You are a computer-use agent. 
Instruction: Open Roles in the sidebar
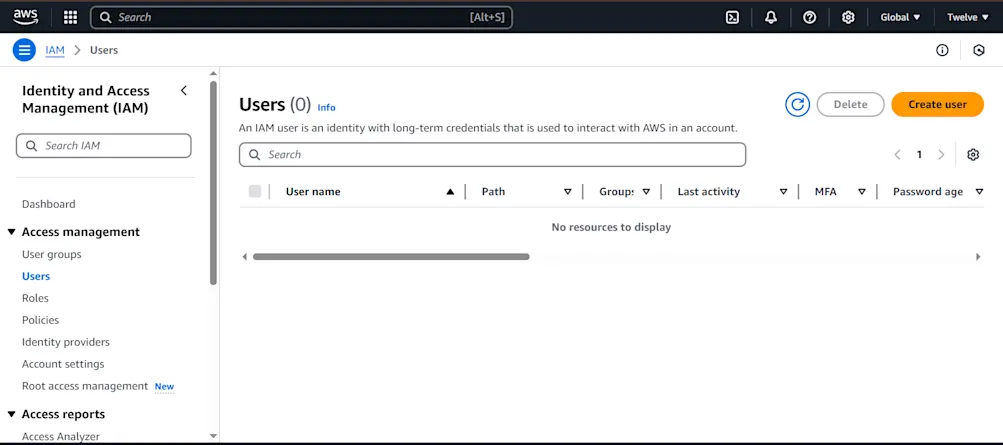[x=35, y=298]
